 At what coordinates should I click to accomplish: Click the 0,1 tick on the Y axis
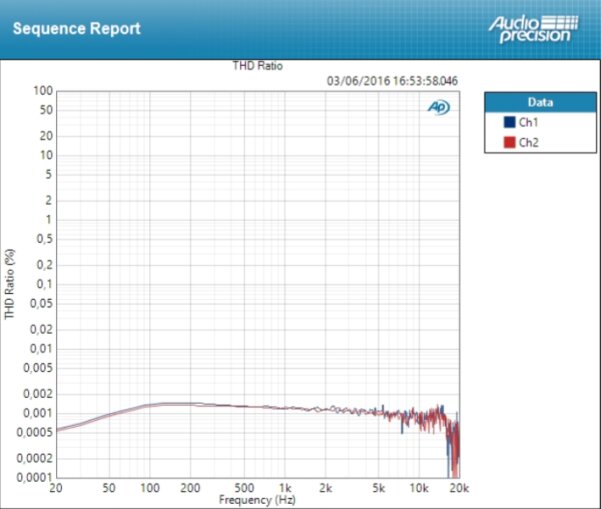(x=44, y=284)
